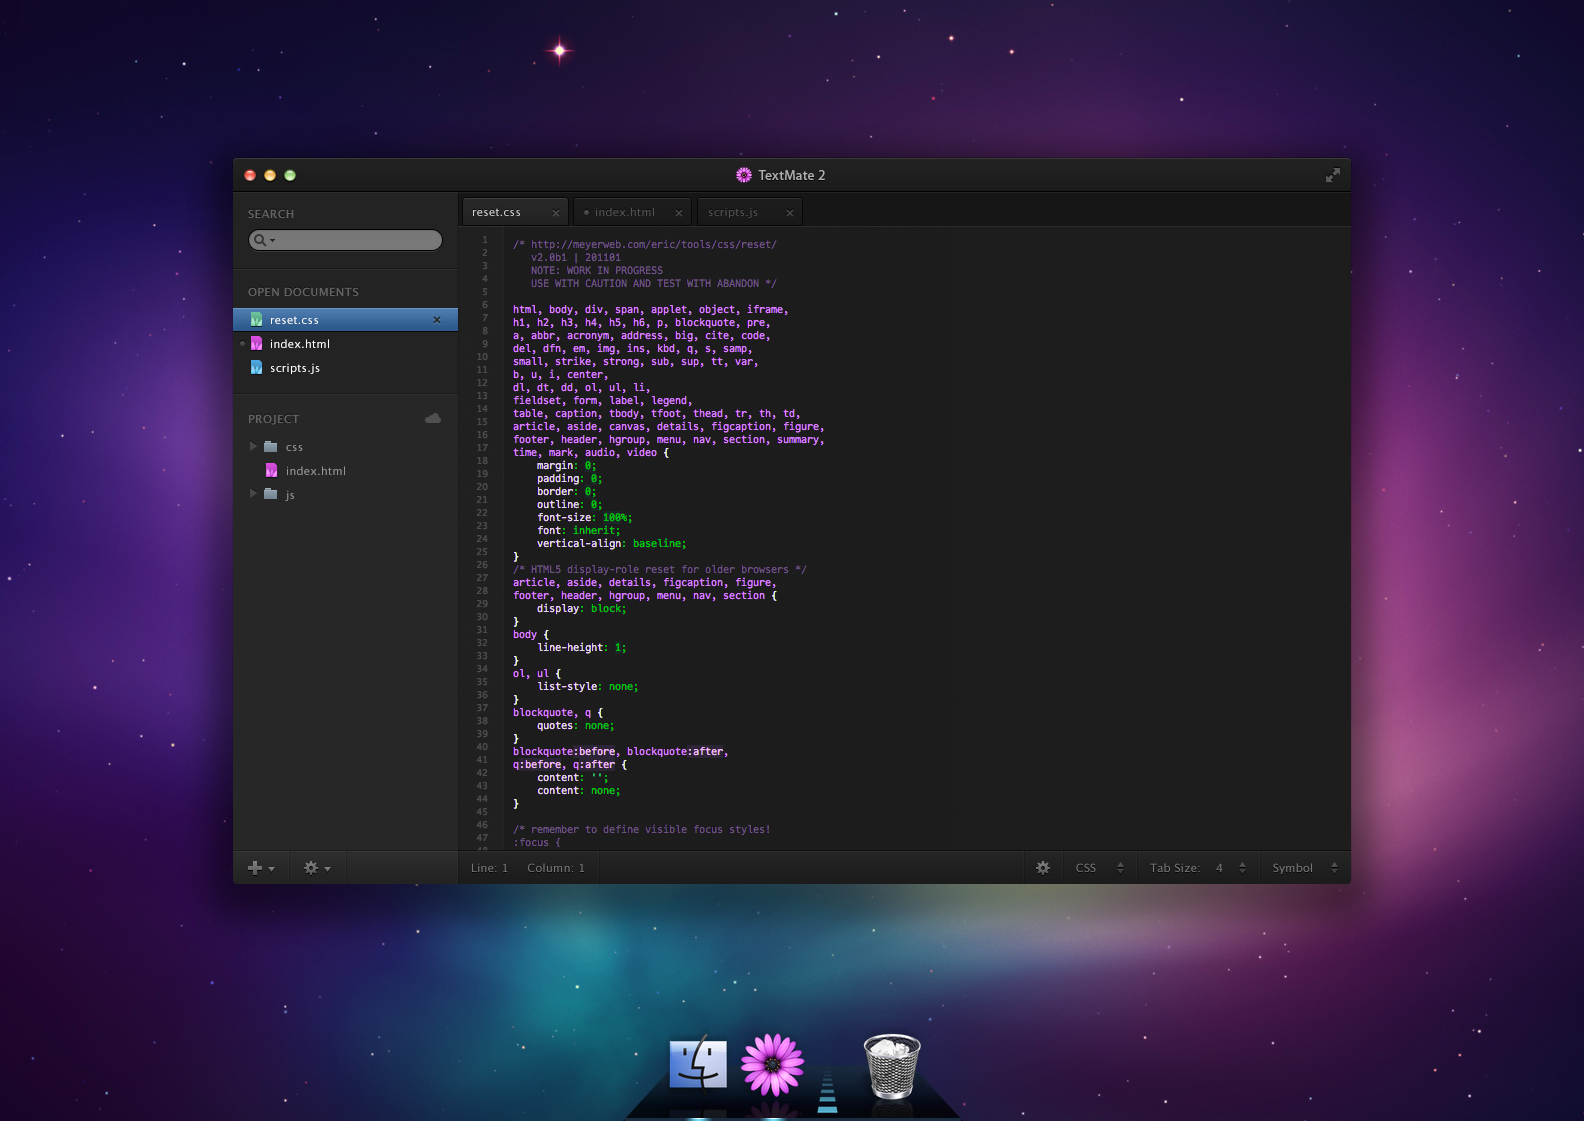Click the 'display: block;' code line
Viewport: 1584px width, 1121px height.
[582, 608]
